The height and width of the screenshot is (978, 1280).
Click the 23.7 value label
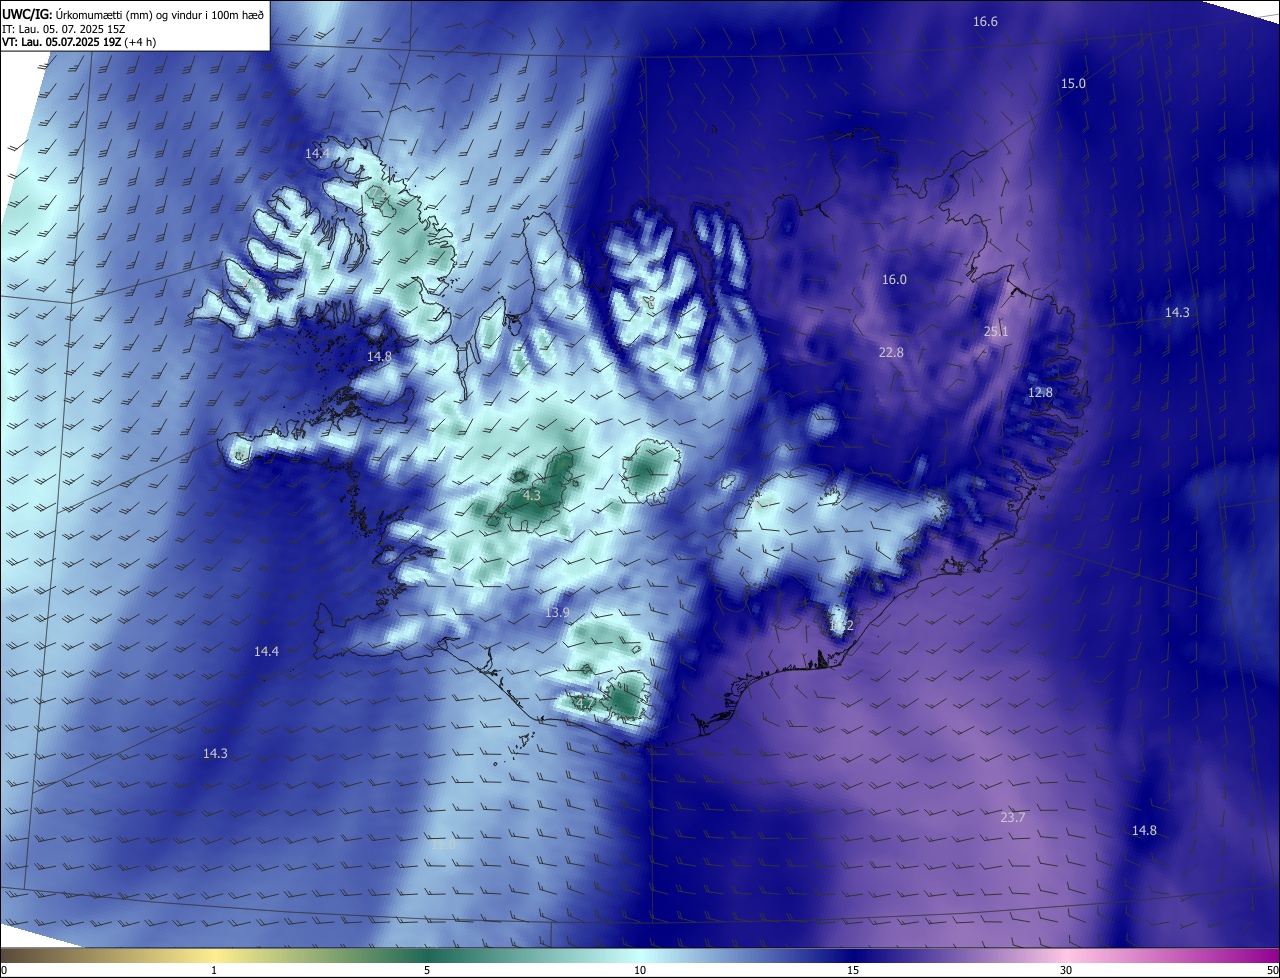pos(1013,818)
